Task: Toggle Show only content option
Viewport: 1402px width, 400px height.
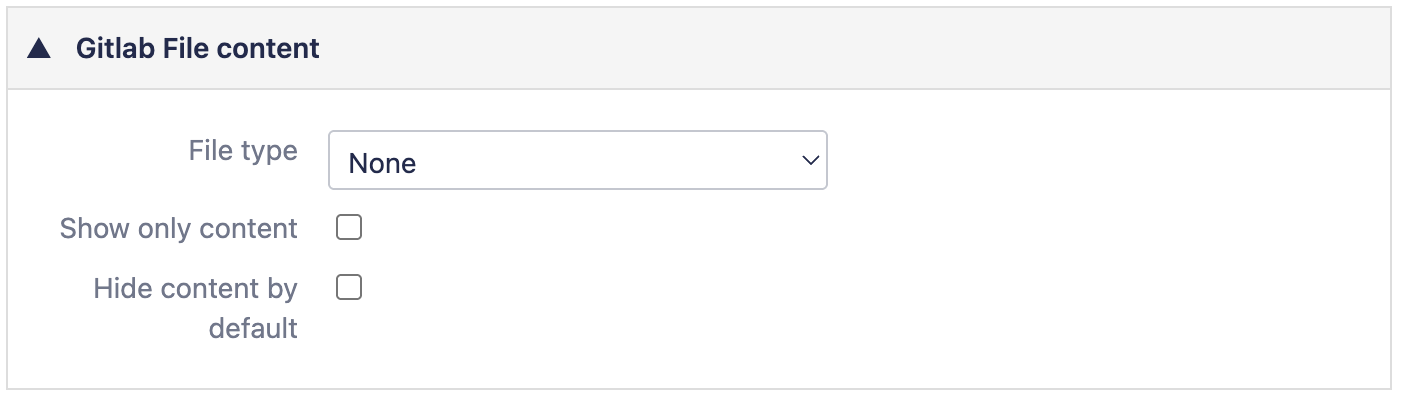Action: tap(348, 229)
